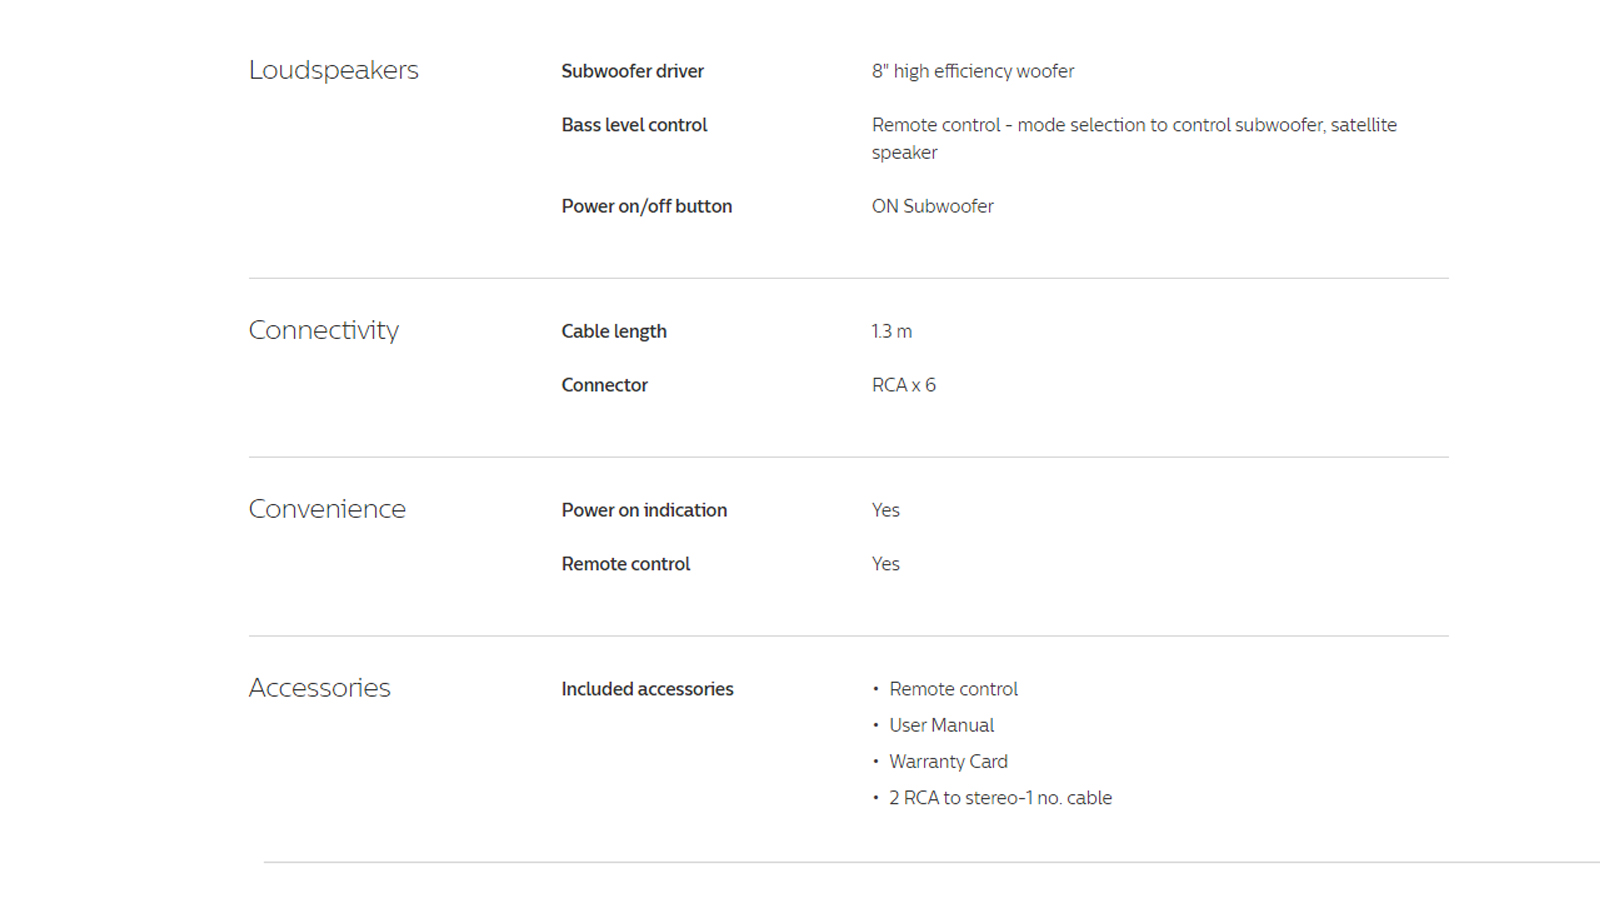
Task: Click the Convenience section heading
Action: [327, 509]
